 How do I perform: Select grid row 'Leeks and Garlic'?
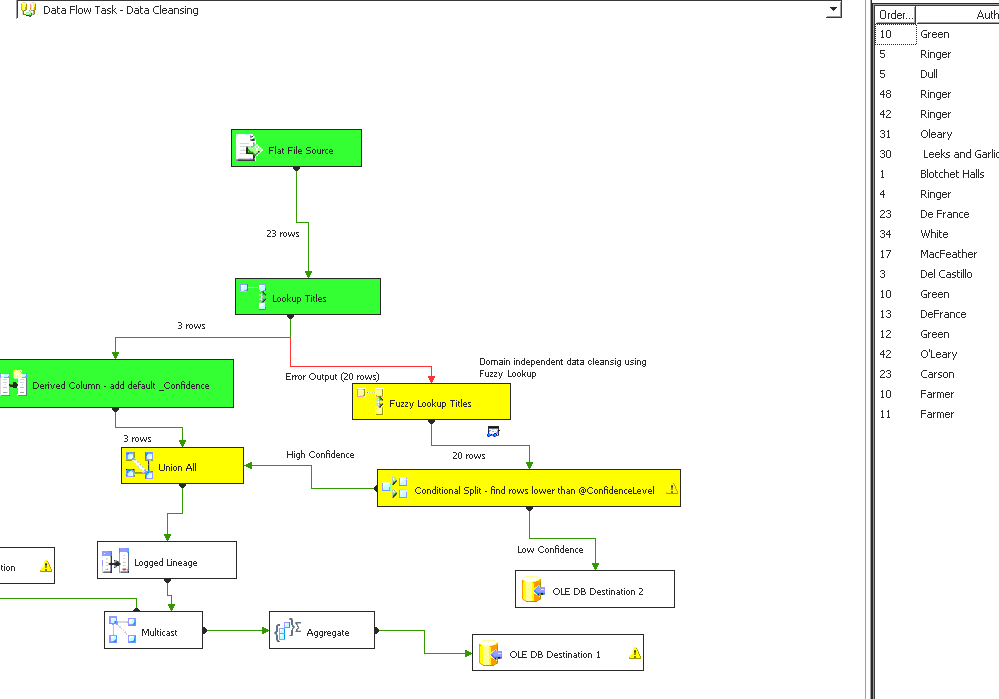tap(937, 154)
